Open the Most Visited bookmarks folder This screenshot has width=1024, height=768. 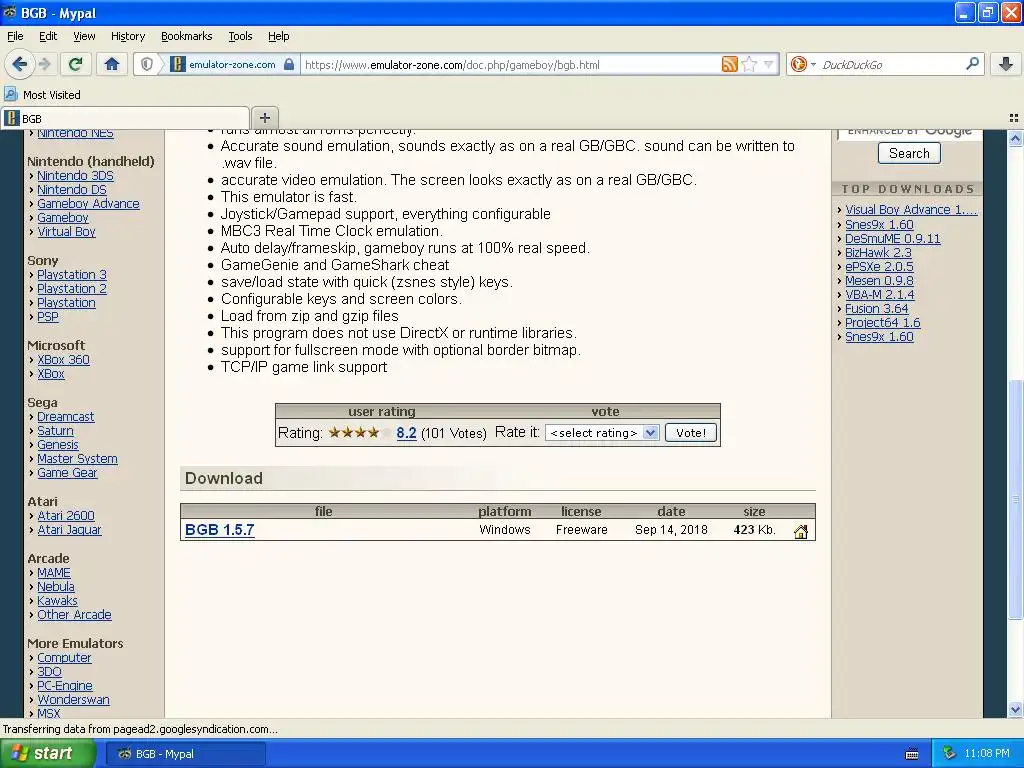point(42,95)
